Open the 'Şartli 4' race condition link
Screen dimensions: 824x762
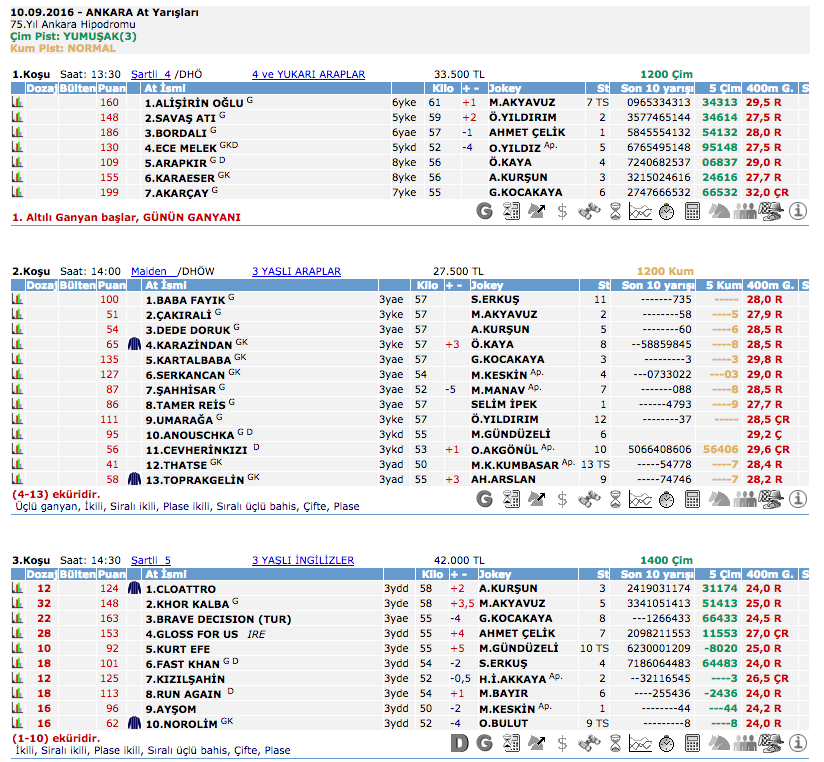pyautogui.click(x=151, y=74)
